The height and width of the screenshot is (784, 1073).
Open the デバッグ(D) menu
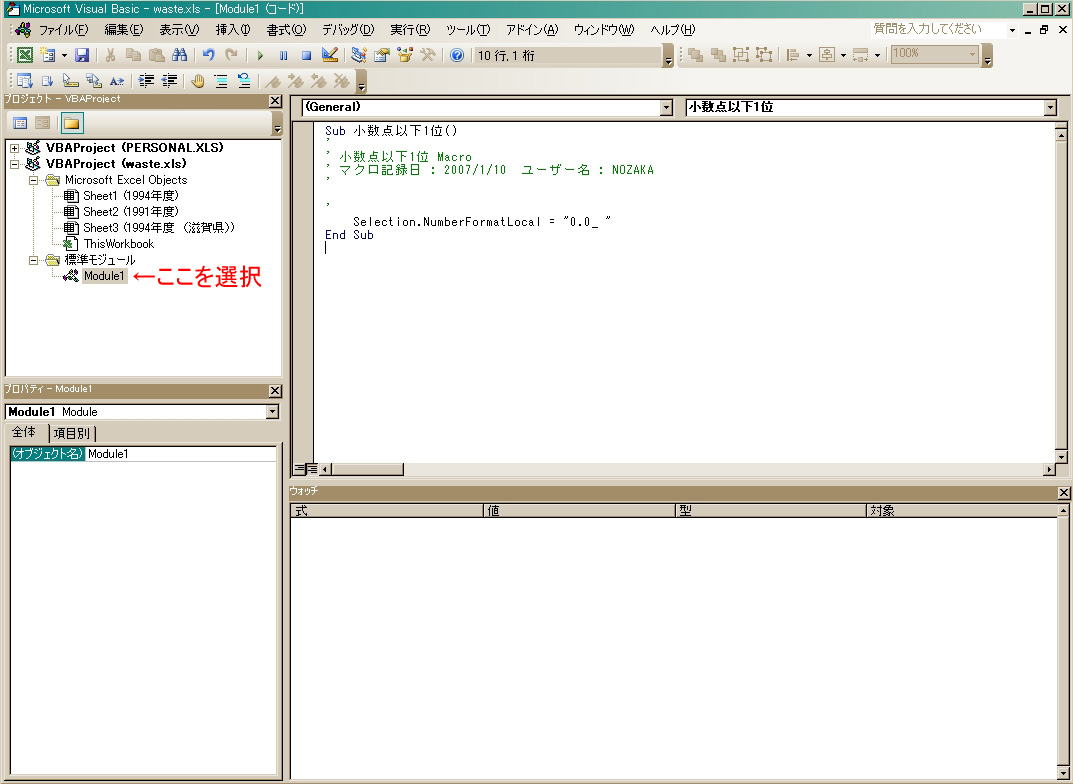[347, 29]
